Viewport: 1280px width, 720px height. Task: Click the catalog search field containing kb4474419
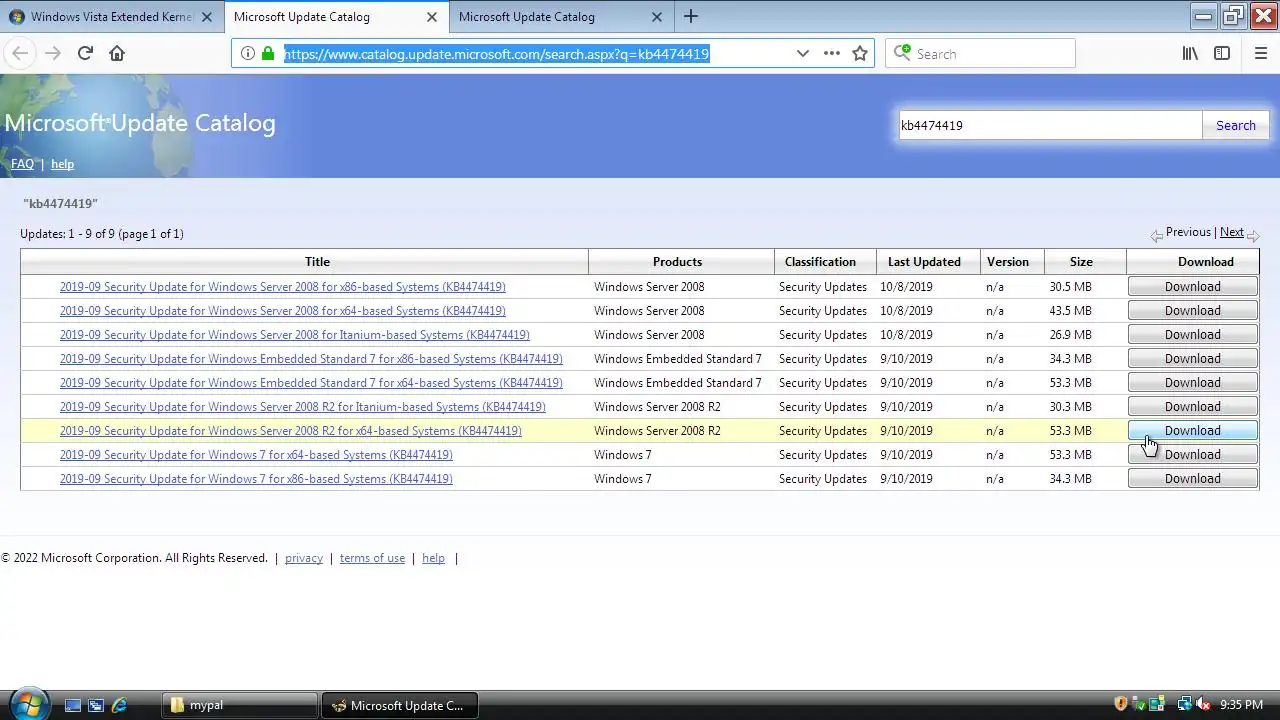pos(1049,125)
